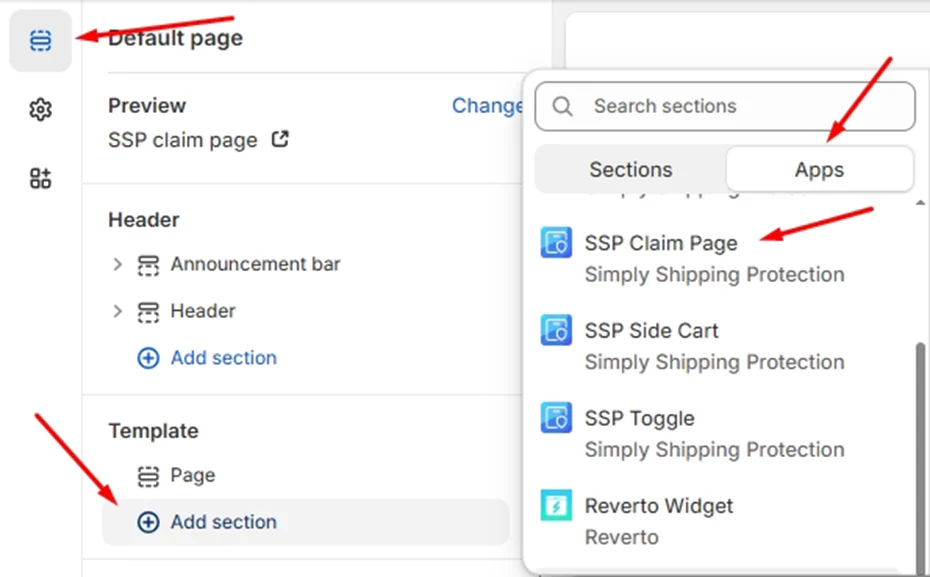930x577 pixels.
Task: Expand the Announcement bar section
Action: (x=117, y=264)
